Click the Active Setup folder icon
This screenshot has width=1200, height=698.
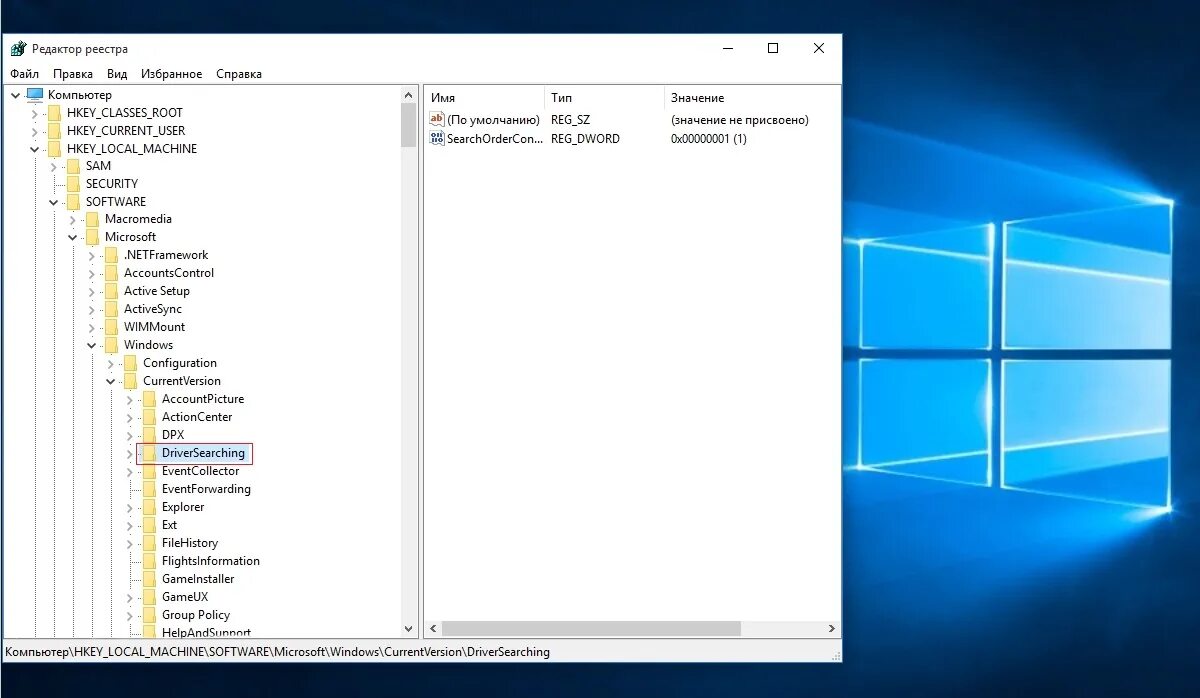coord(111,291)
